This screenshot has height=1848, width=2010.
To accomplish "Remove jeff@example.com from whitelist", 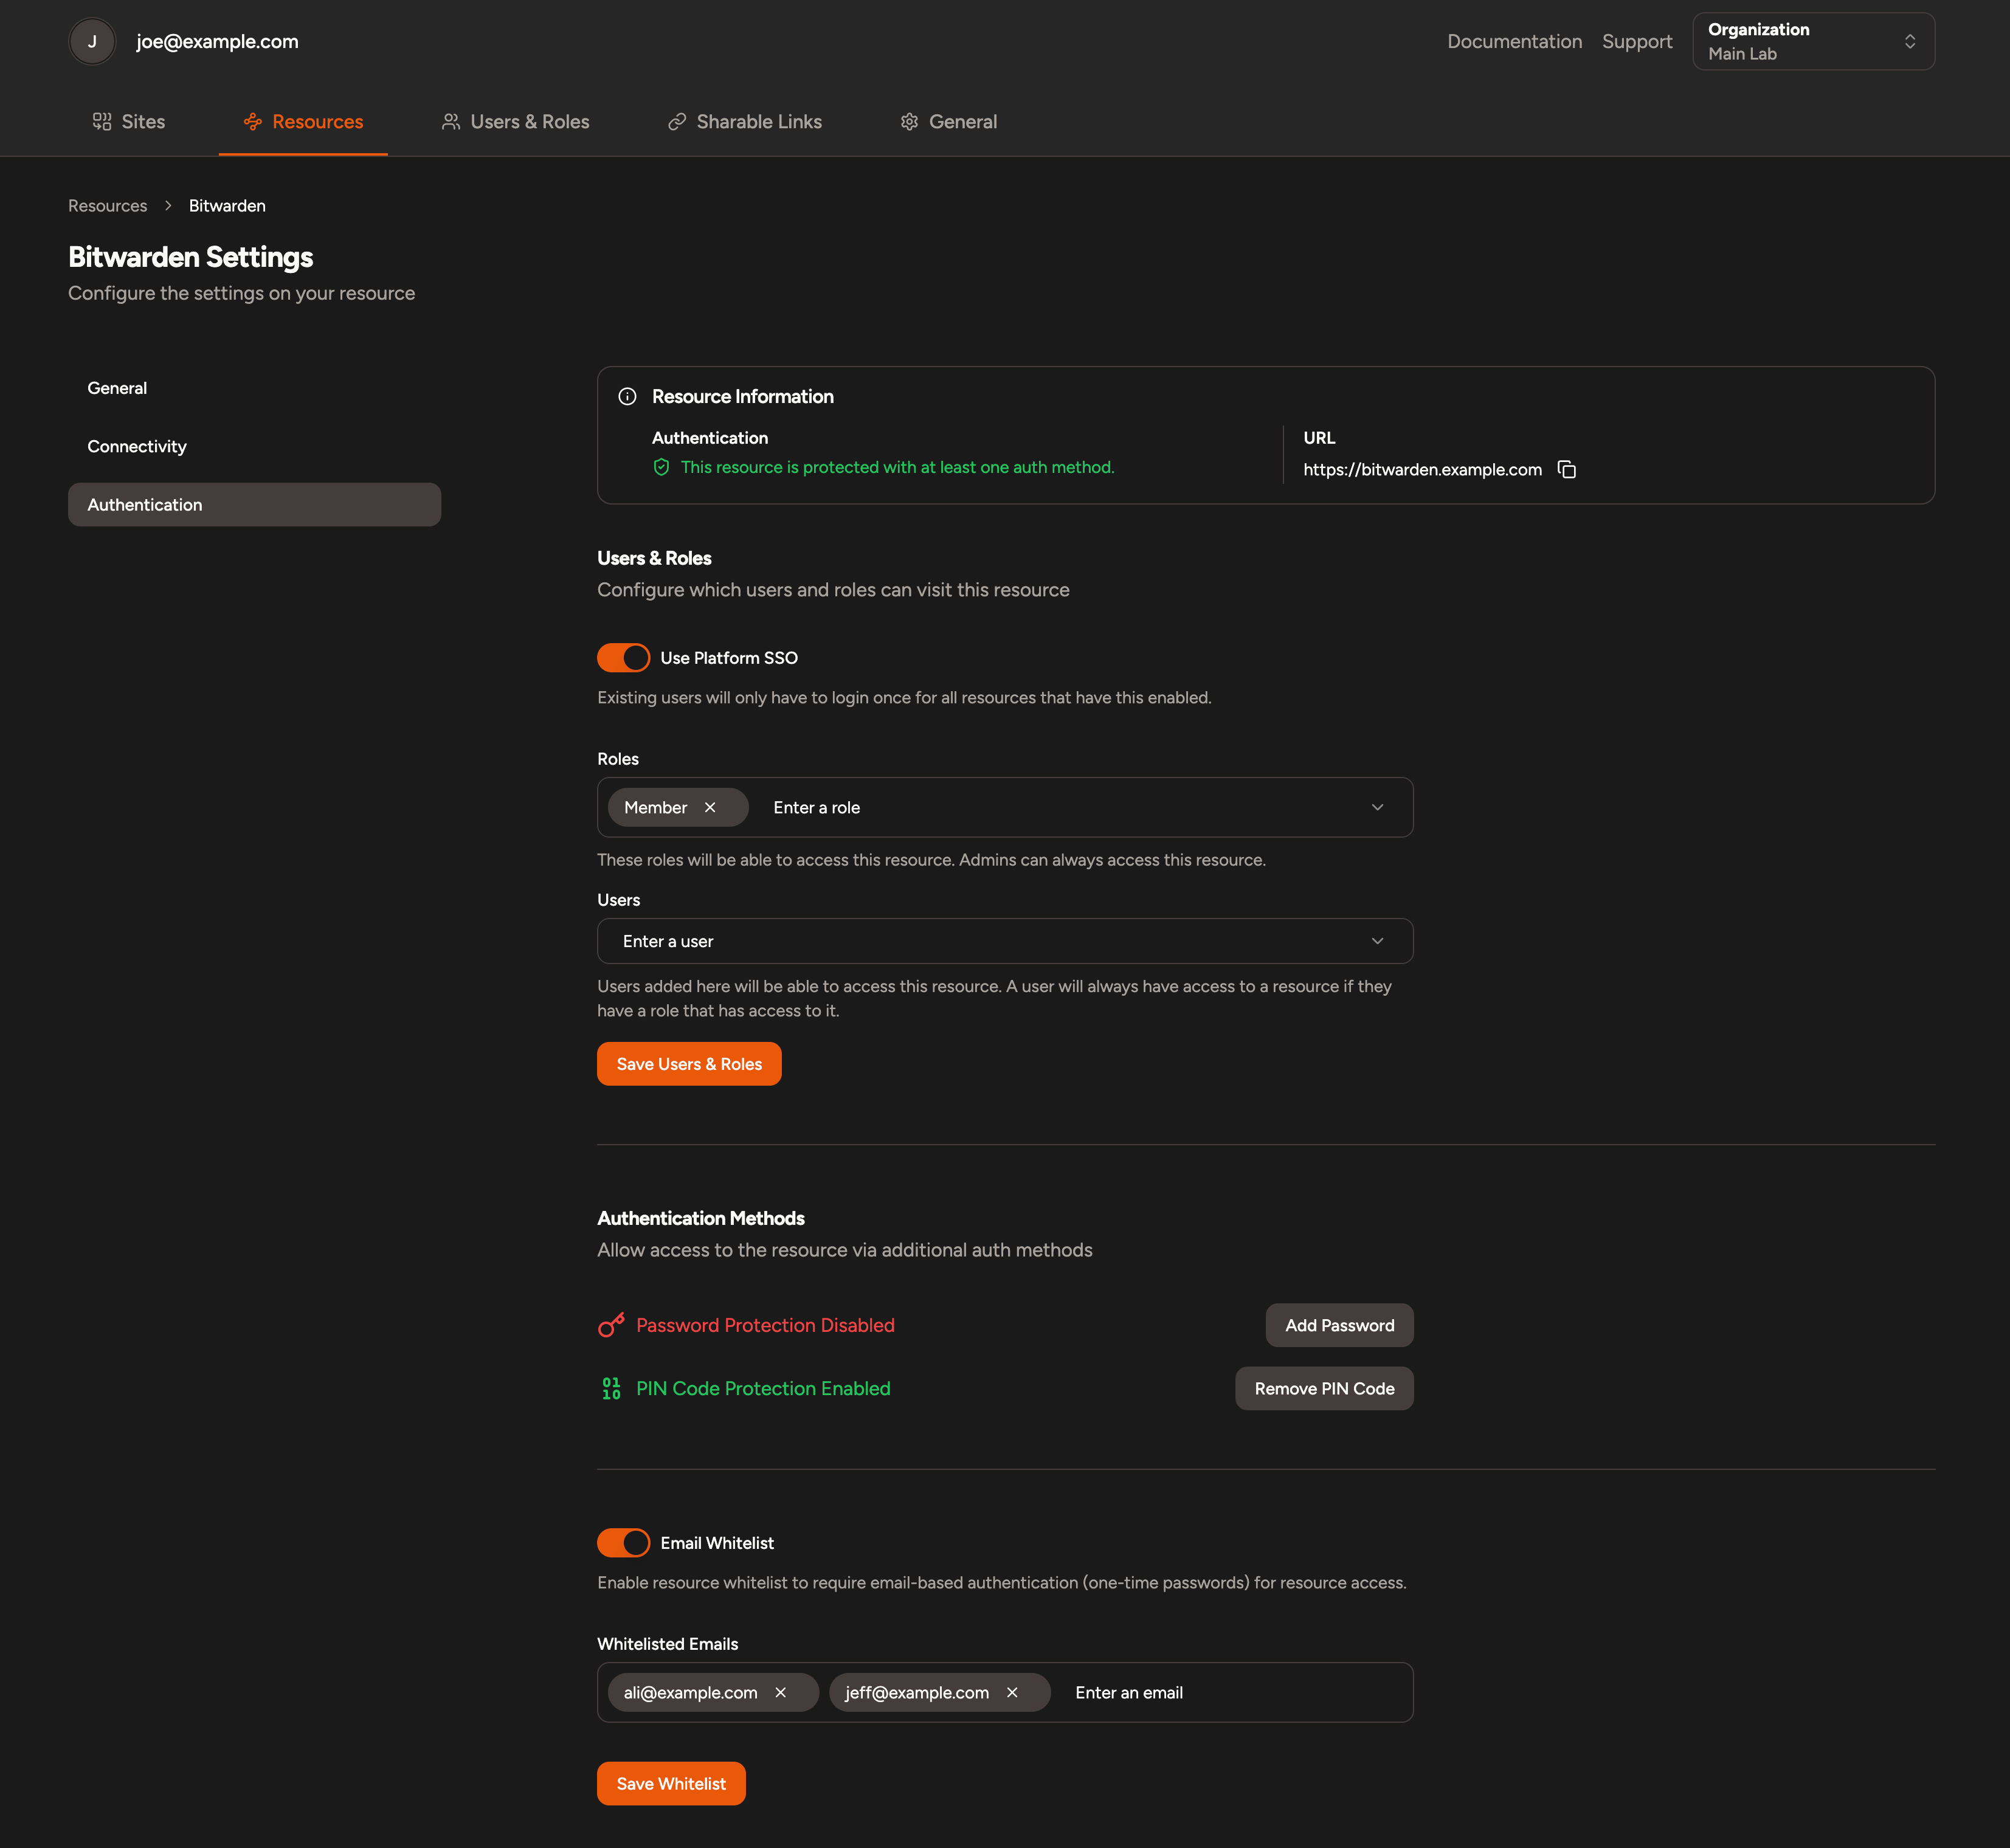I will click(1012, 1693).
